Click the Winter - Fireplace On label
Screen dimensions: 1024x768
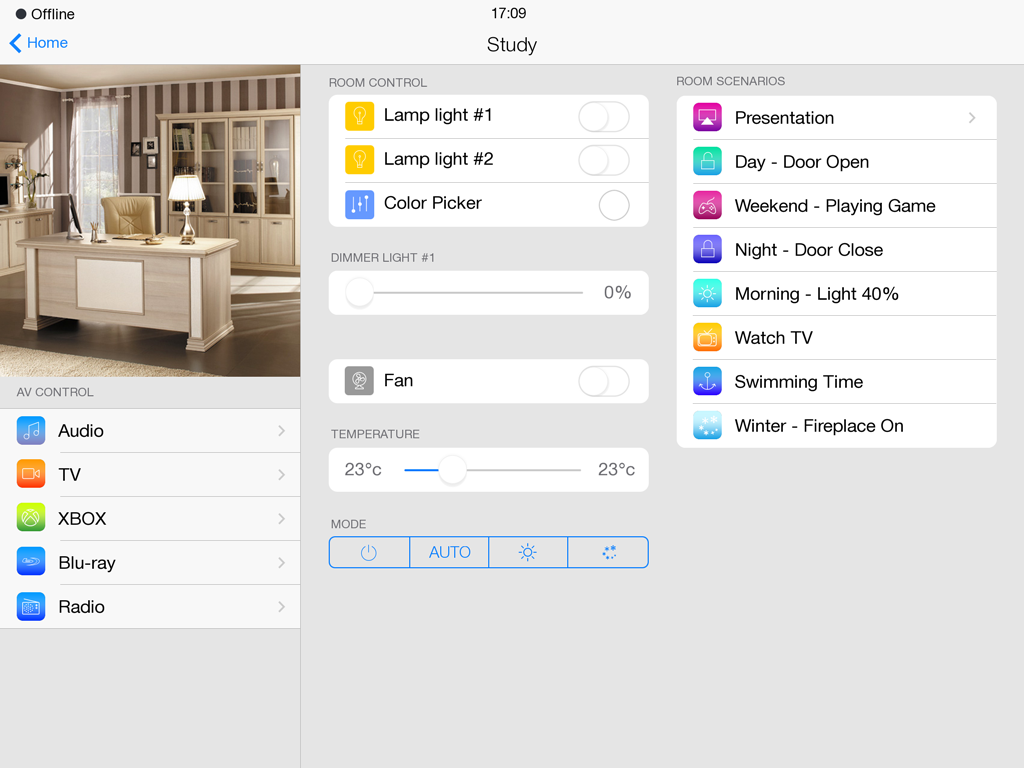click(819, 426)
